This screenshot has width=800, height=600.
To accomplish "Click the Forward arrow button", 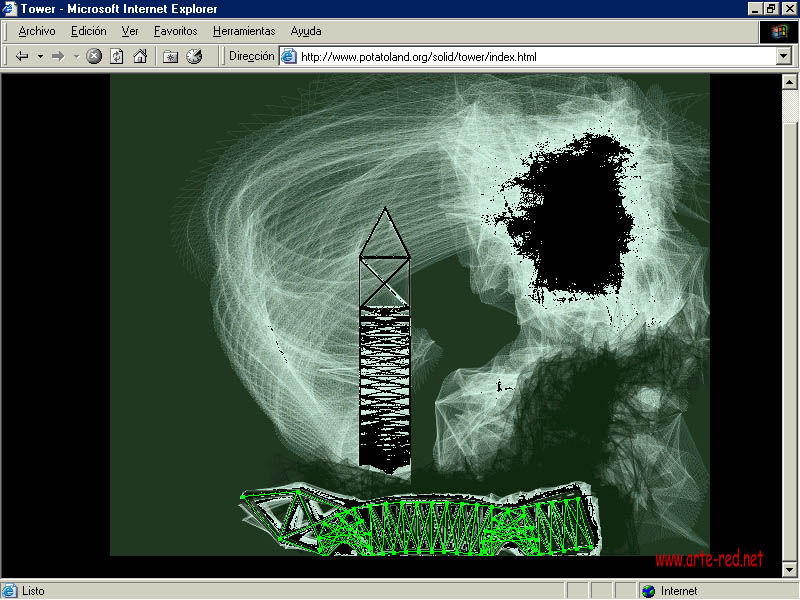I will pyautogui.click(x=58, y=57).
